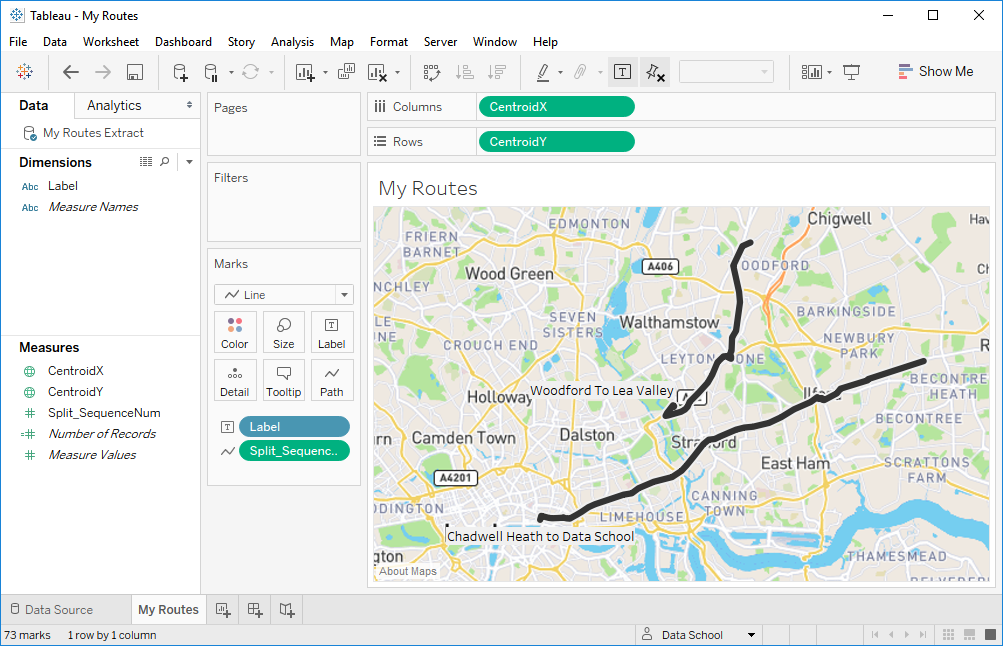Open Presentation Mode from toolbar
Viewport: 1003px width, 646px height.
851,72
